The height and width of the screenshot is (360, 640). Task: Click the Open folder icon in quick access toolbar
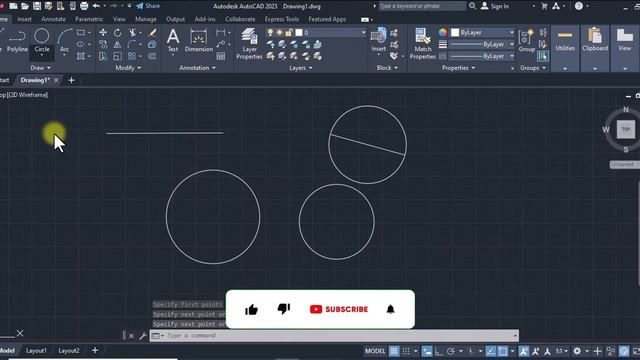(x=25, y=6)
